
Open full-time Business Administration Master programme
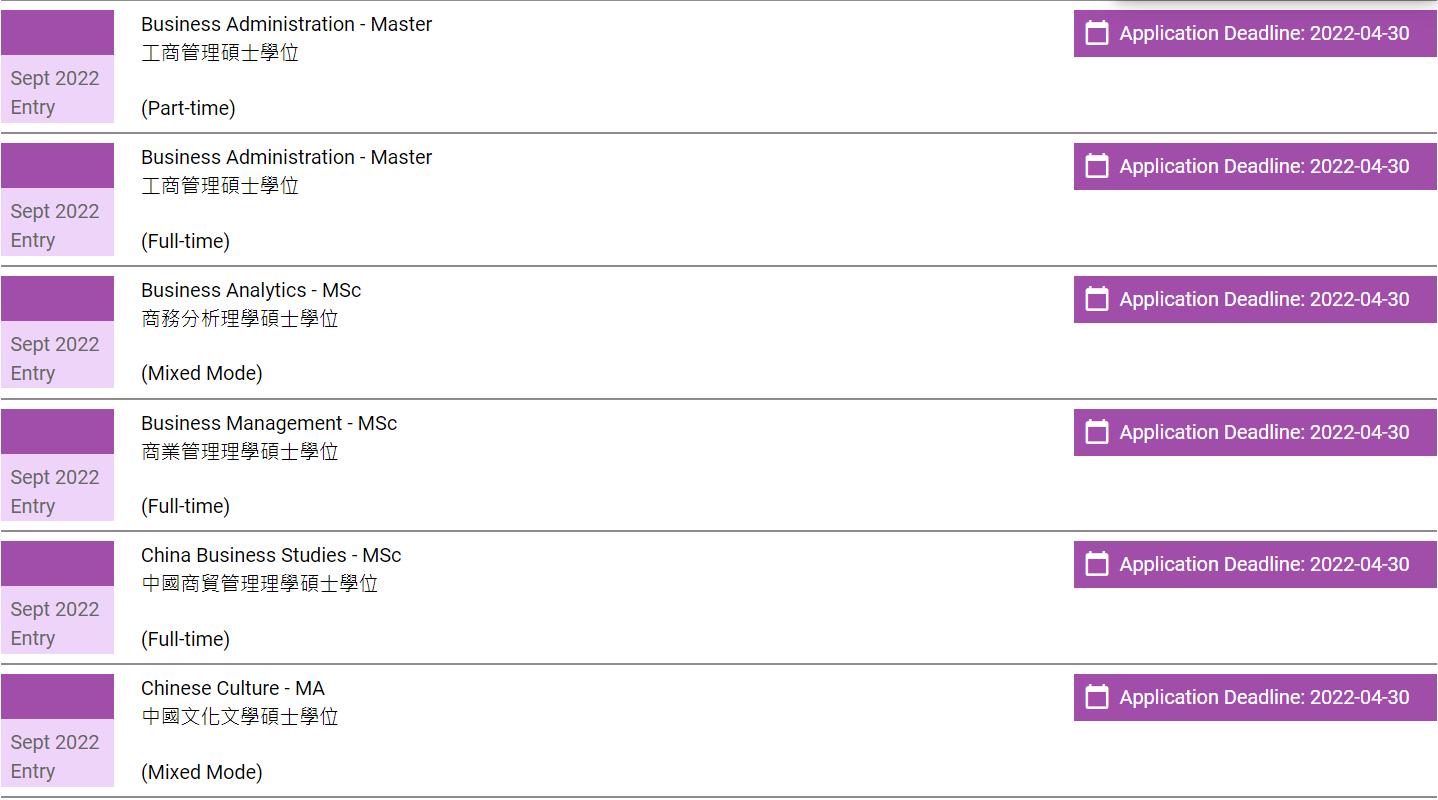coord(286,157)
